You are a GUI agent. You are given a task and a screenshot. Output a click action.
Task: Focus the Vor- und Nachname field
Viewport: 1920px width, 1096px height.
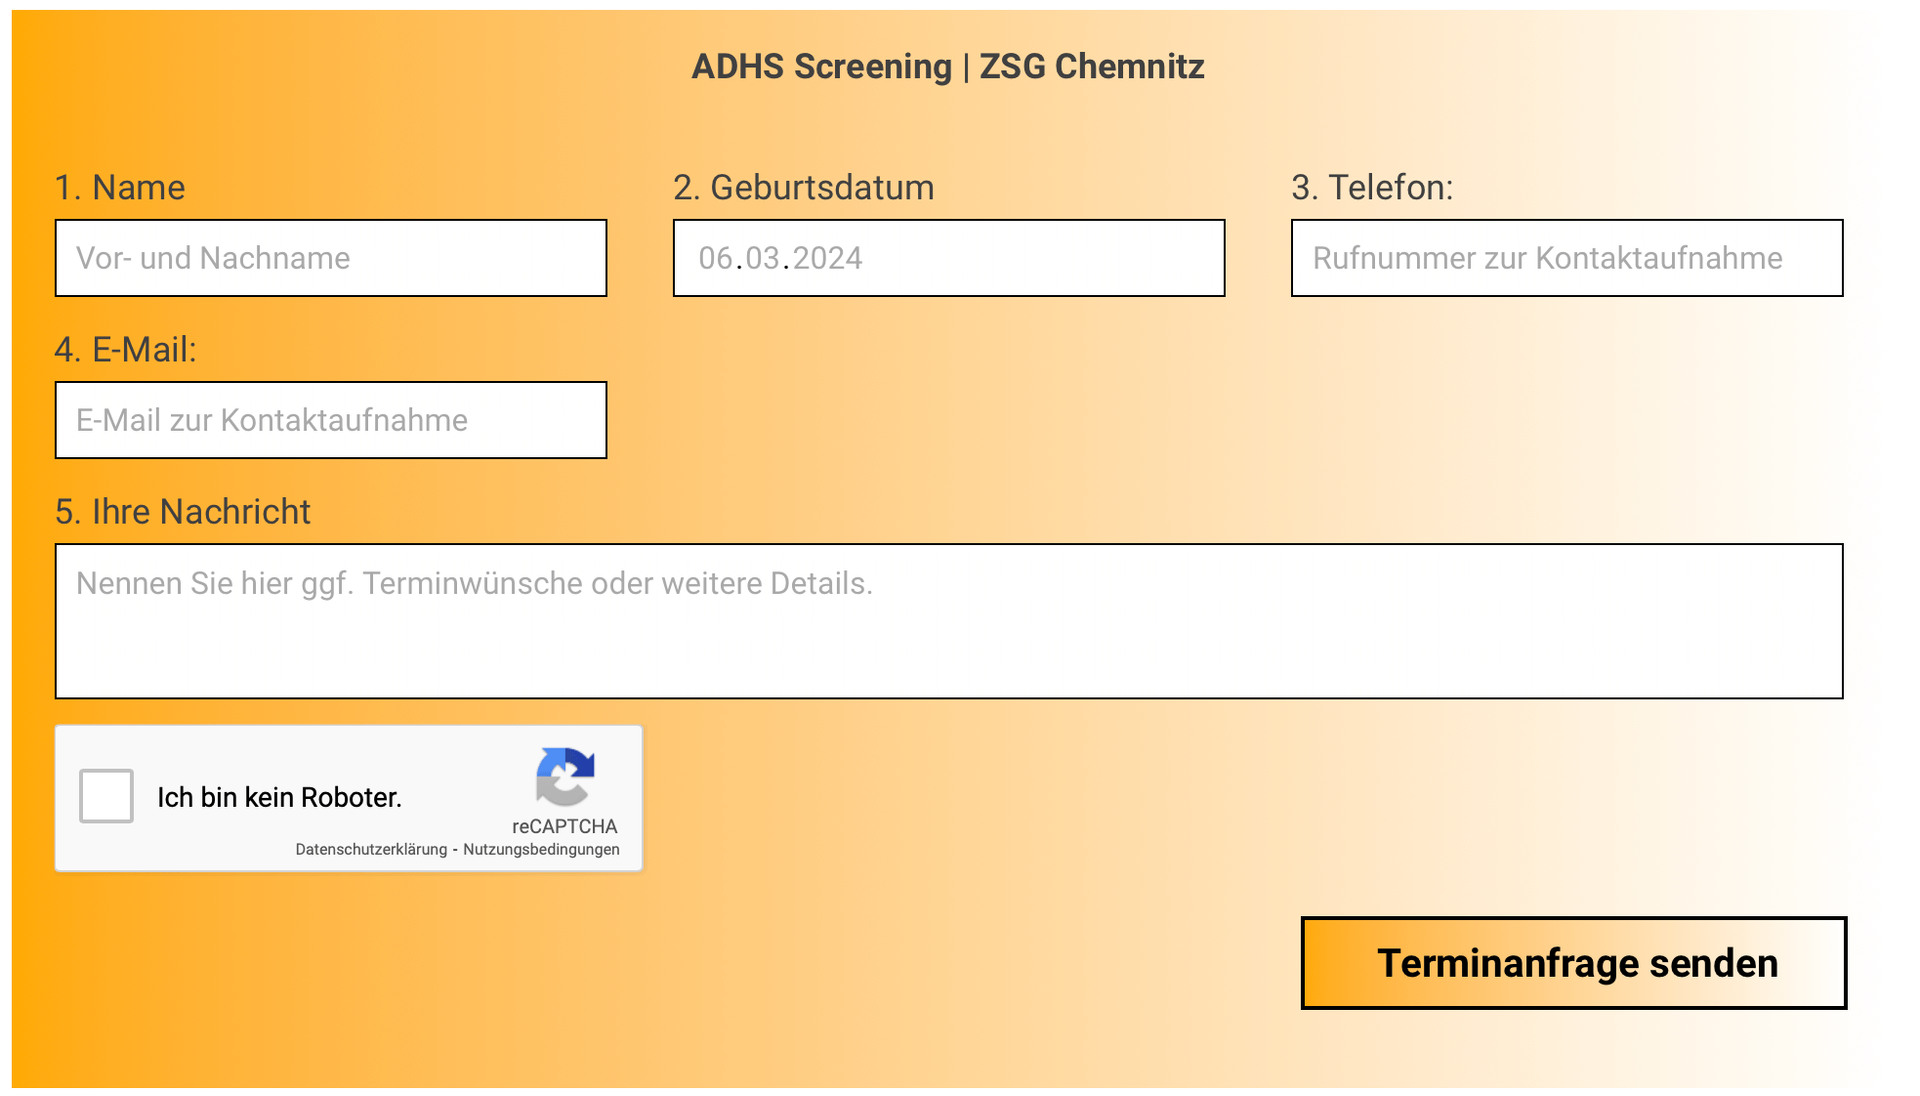331,258
